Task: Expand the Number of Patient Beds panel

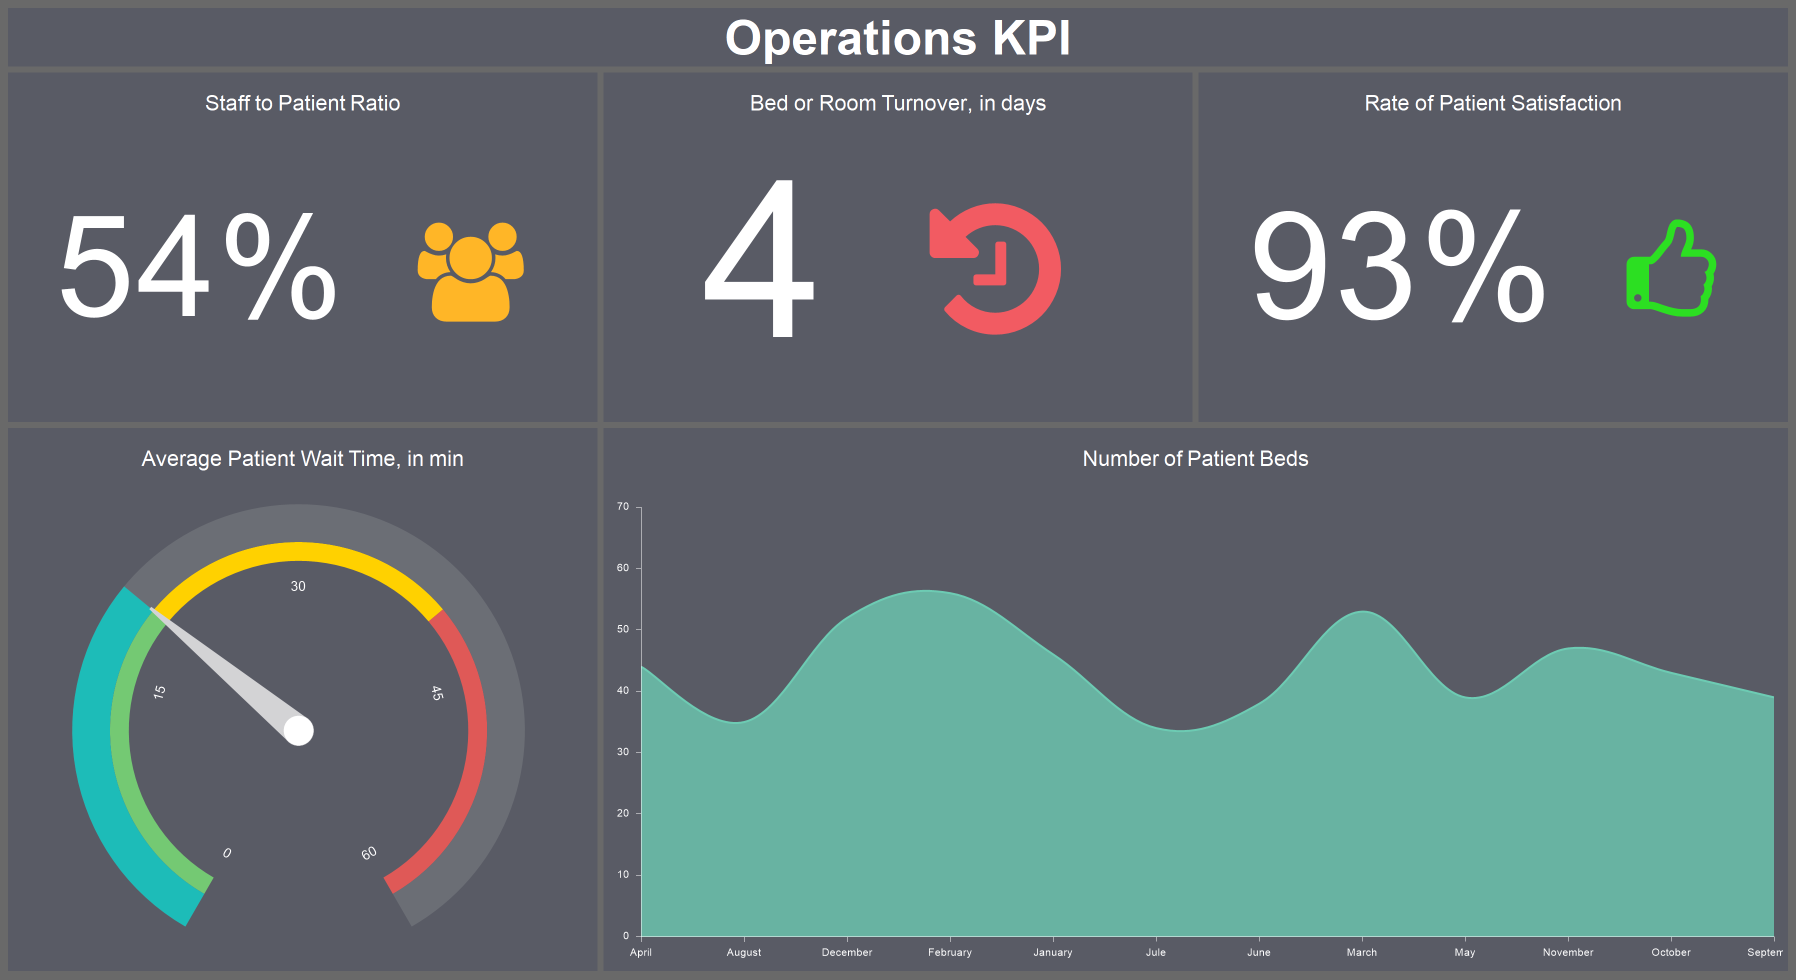Action: click(x=1194, y=458)
